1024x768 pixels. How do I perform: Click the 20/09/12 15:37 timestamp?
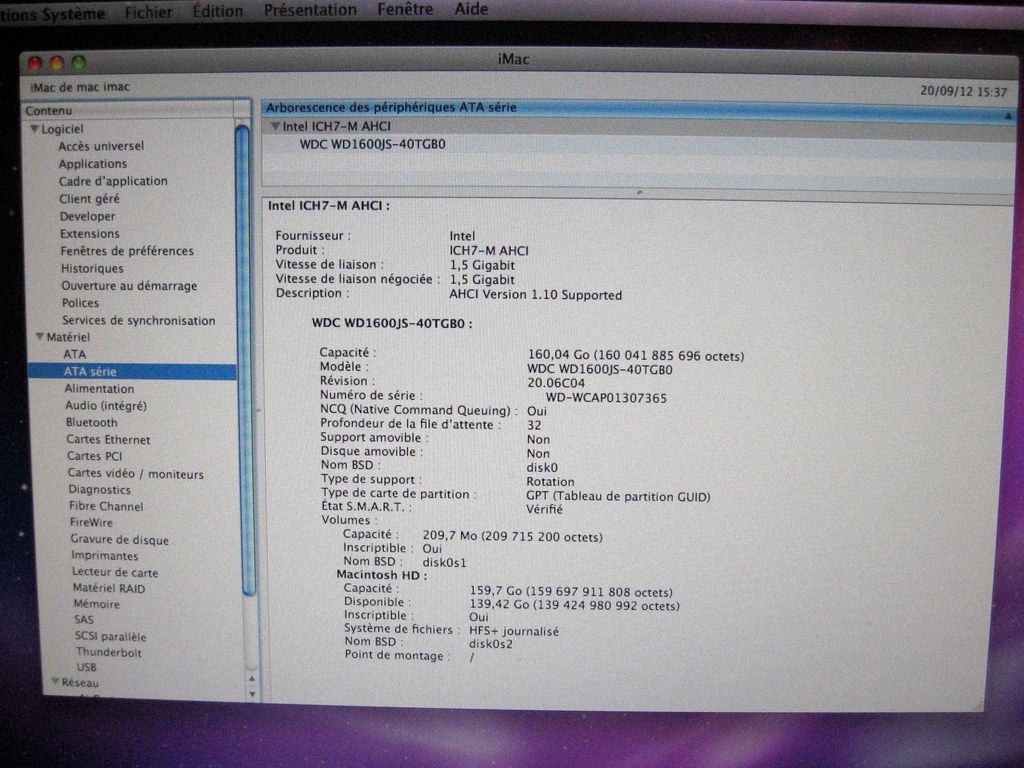tap(964, 91)
